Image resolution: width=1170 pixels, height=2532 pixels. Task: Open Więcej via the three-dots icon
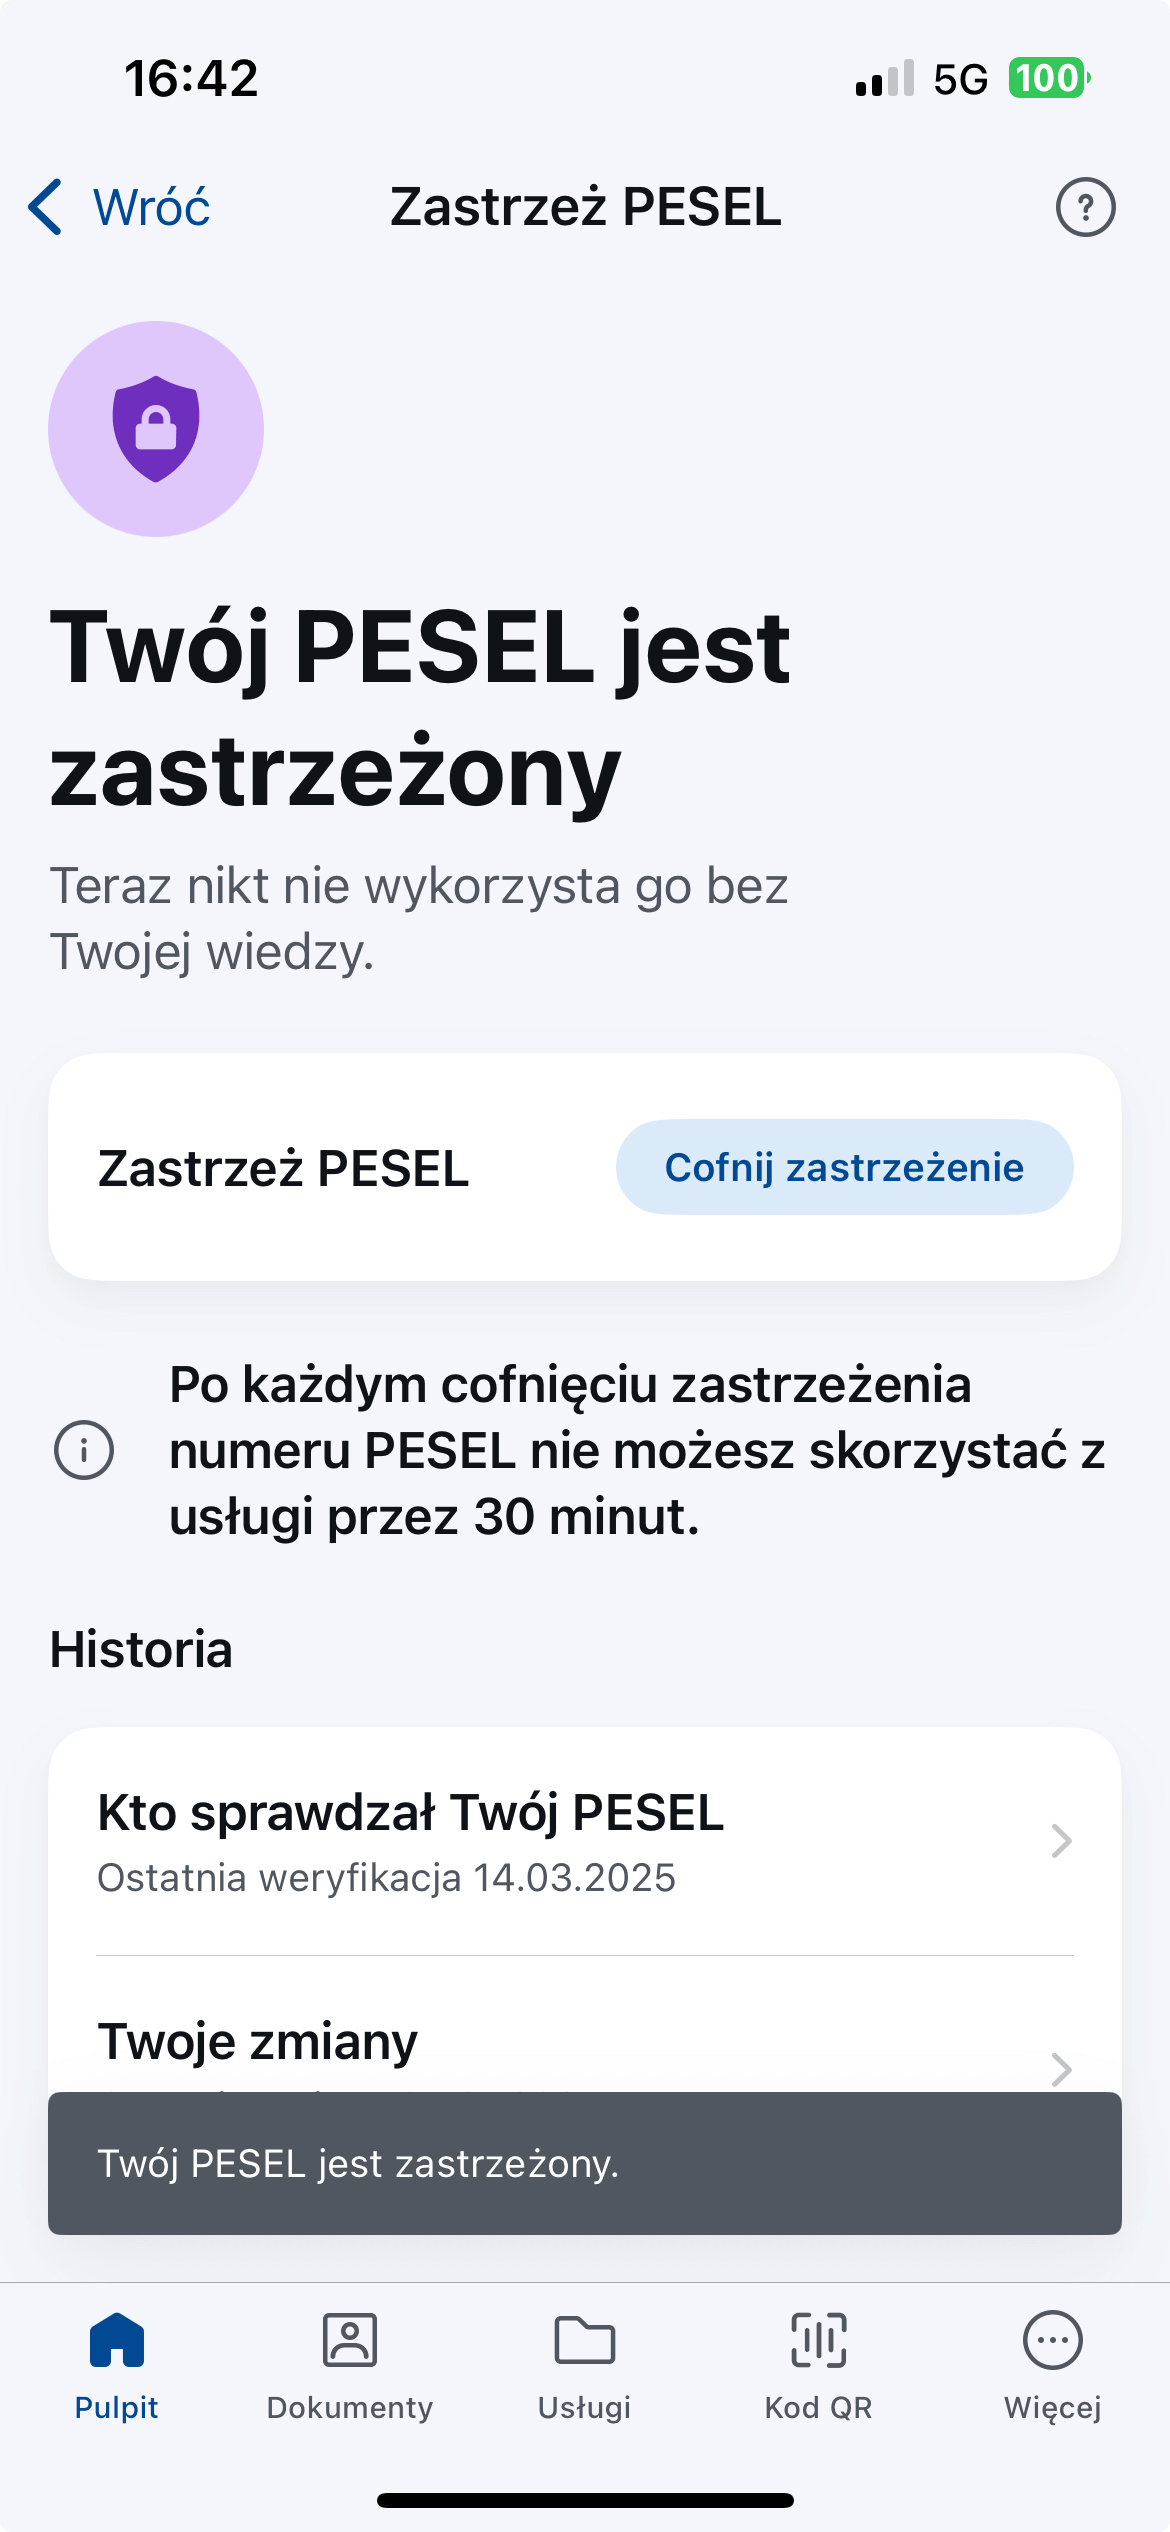1052,2341
